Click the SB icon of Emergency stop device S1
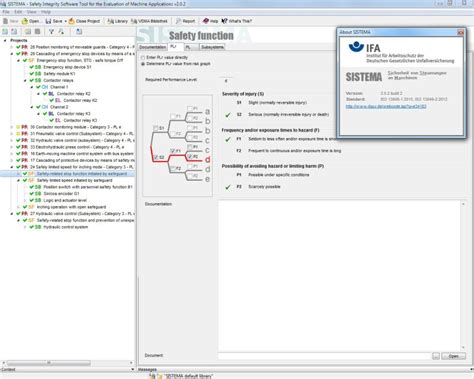 click(x=38, y=67)
